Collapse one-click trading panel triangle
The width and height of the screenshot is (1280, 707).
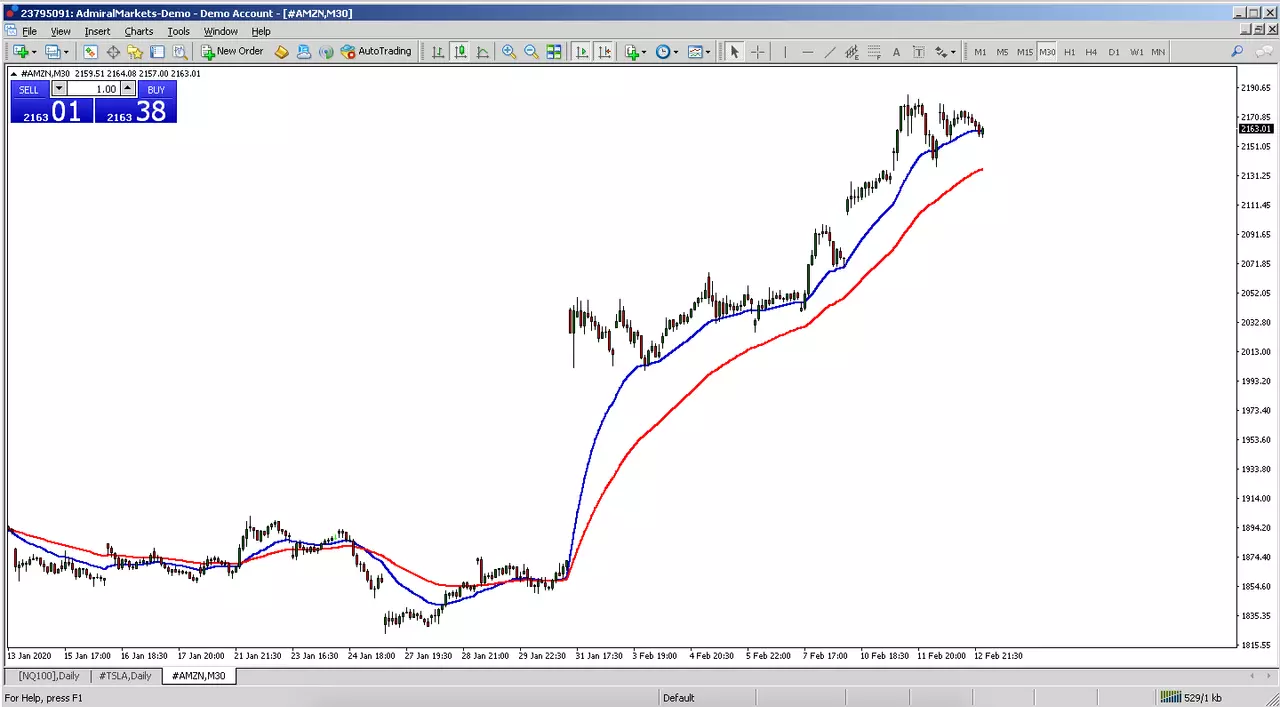coord(14,73)
